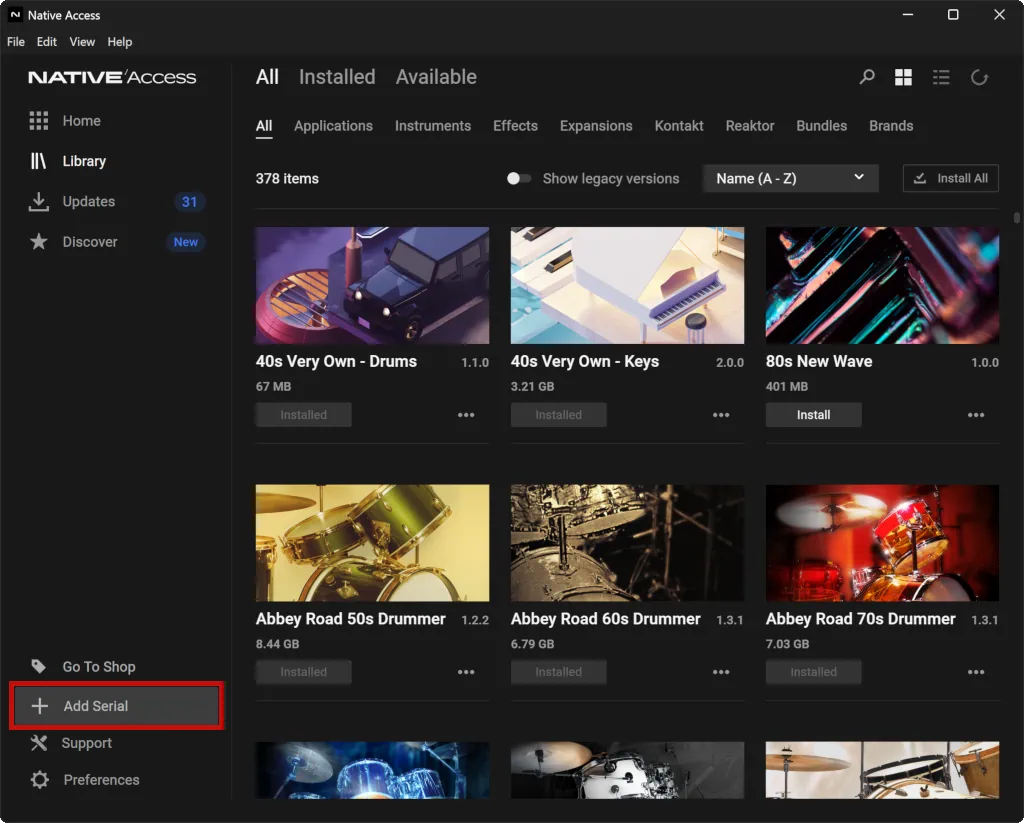
Task: Open the Help menu
Action: pos(120,42)
